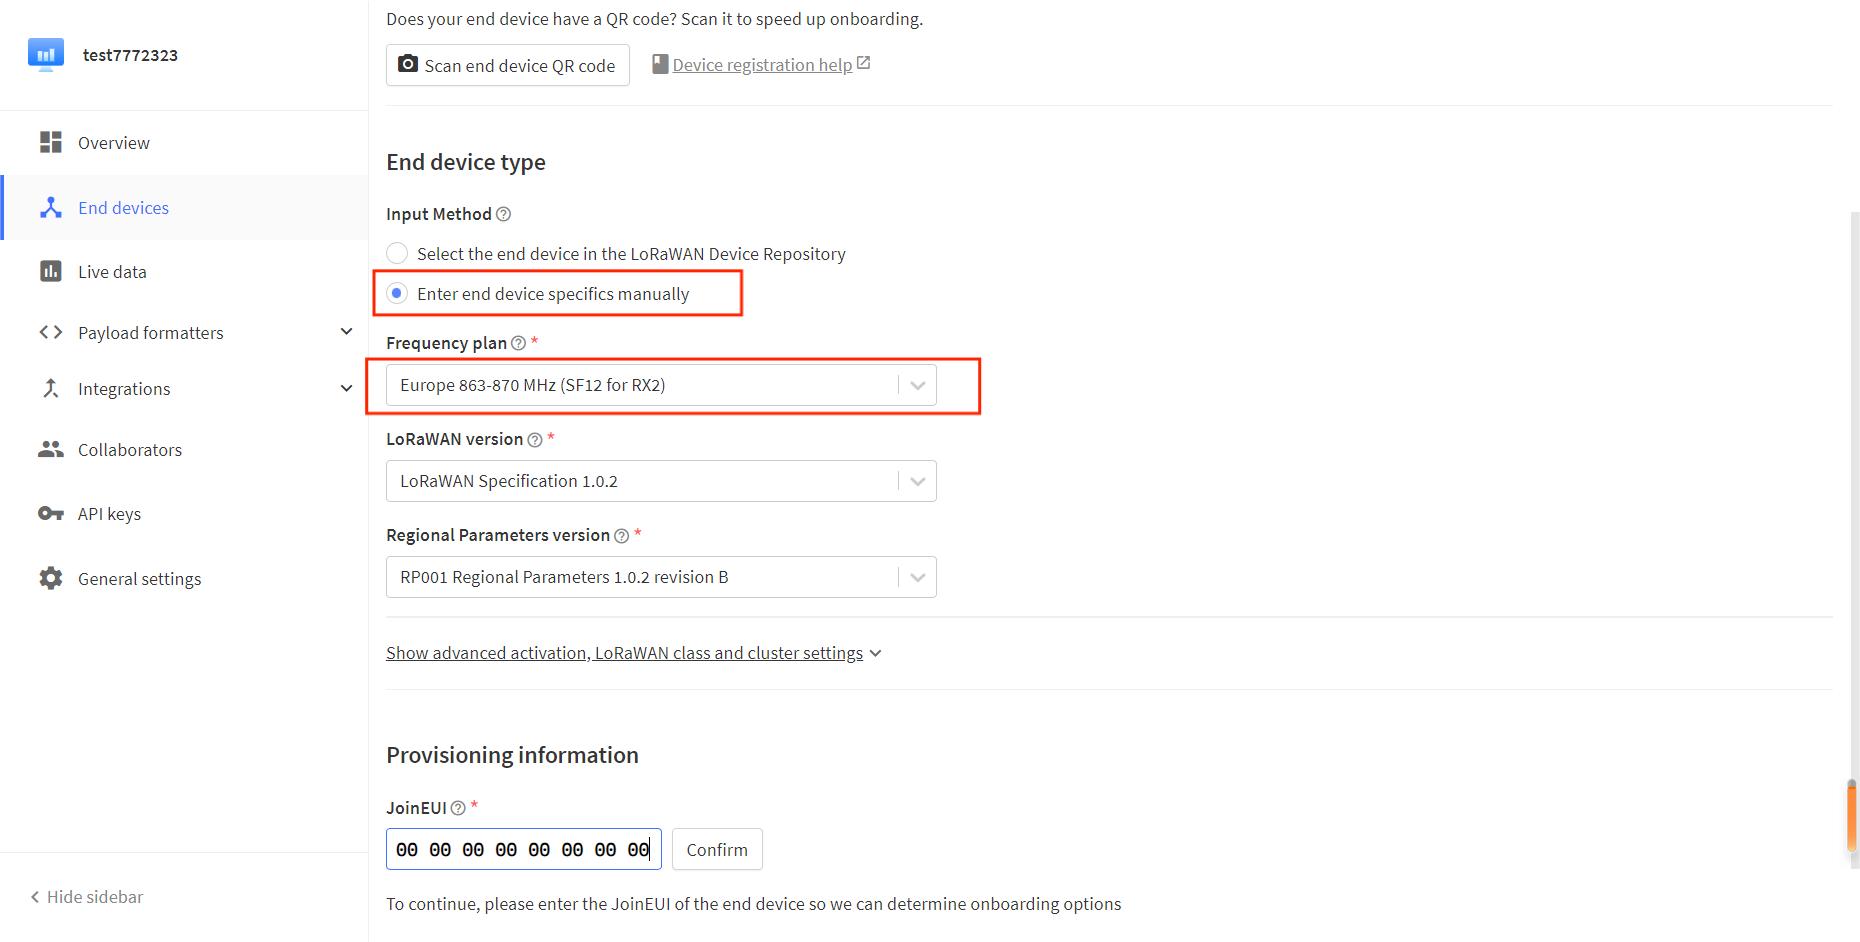The width and height of the screenshot is (1860, 942).
Task: Click the application logo icon beside test7772323
Action: point(46,54)
